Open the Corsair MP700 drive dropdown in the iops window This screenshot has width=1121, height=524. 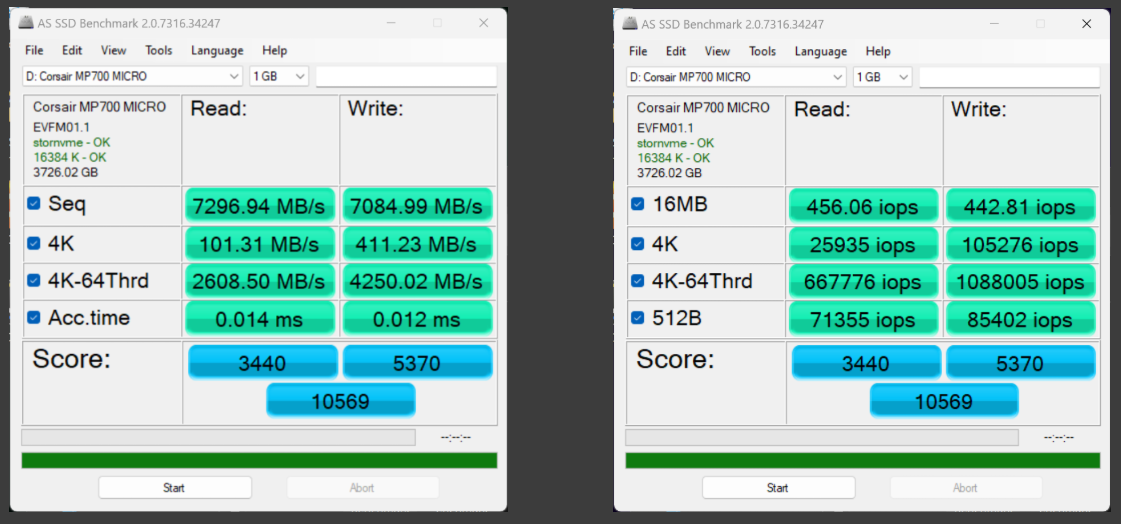tap(736, 77)
